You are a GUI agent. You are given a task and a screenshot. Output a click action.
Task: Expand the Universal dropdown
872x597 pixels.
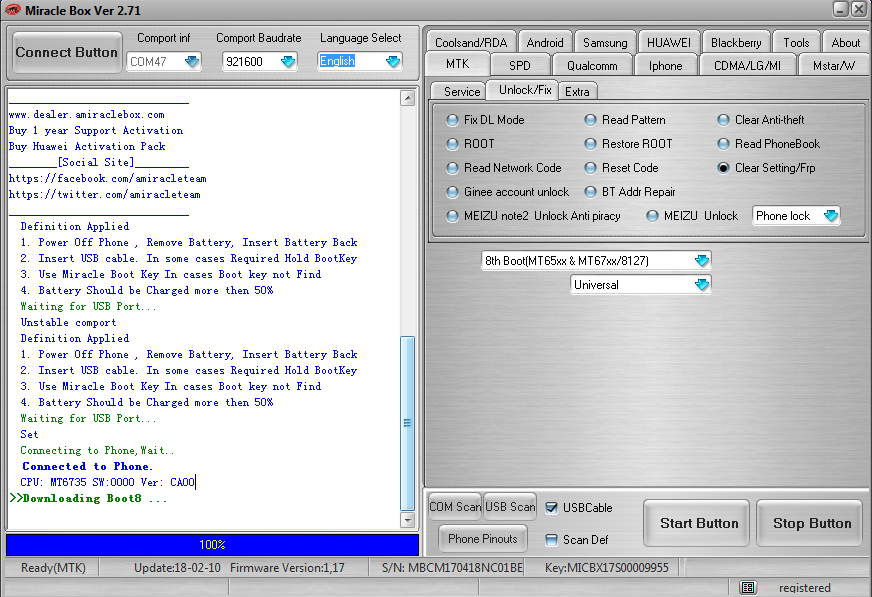pos(702,285)
